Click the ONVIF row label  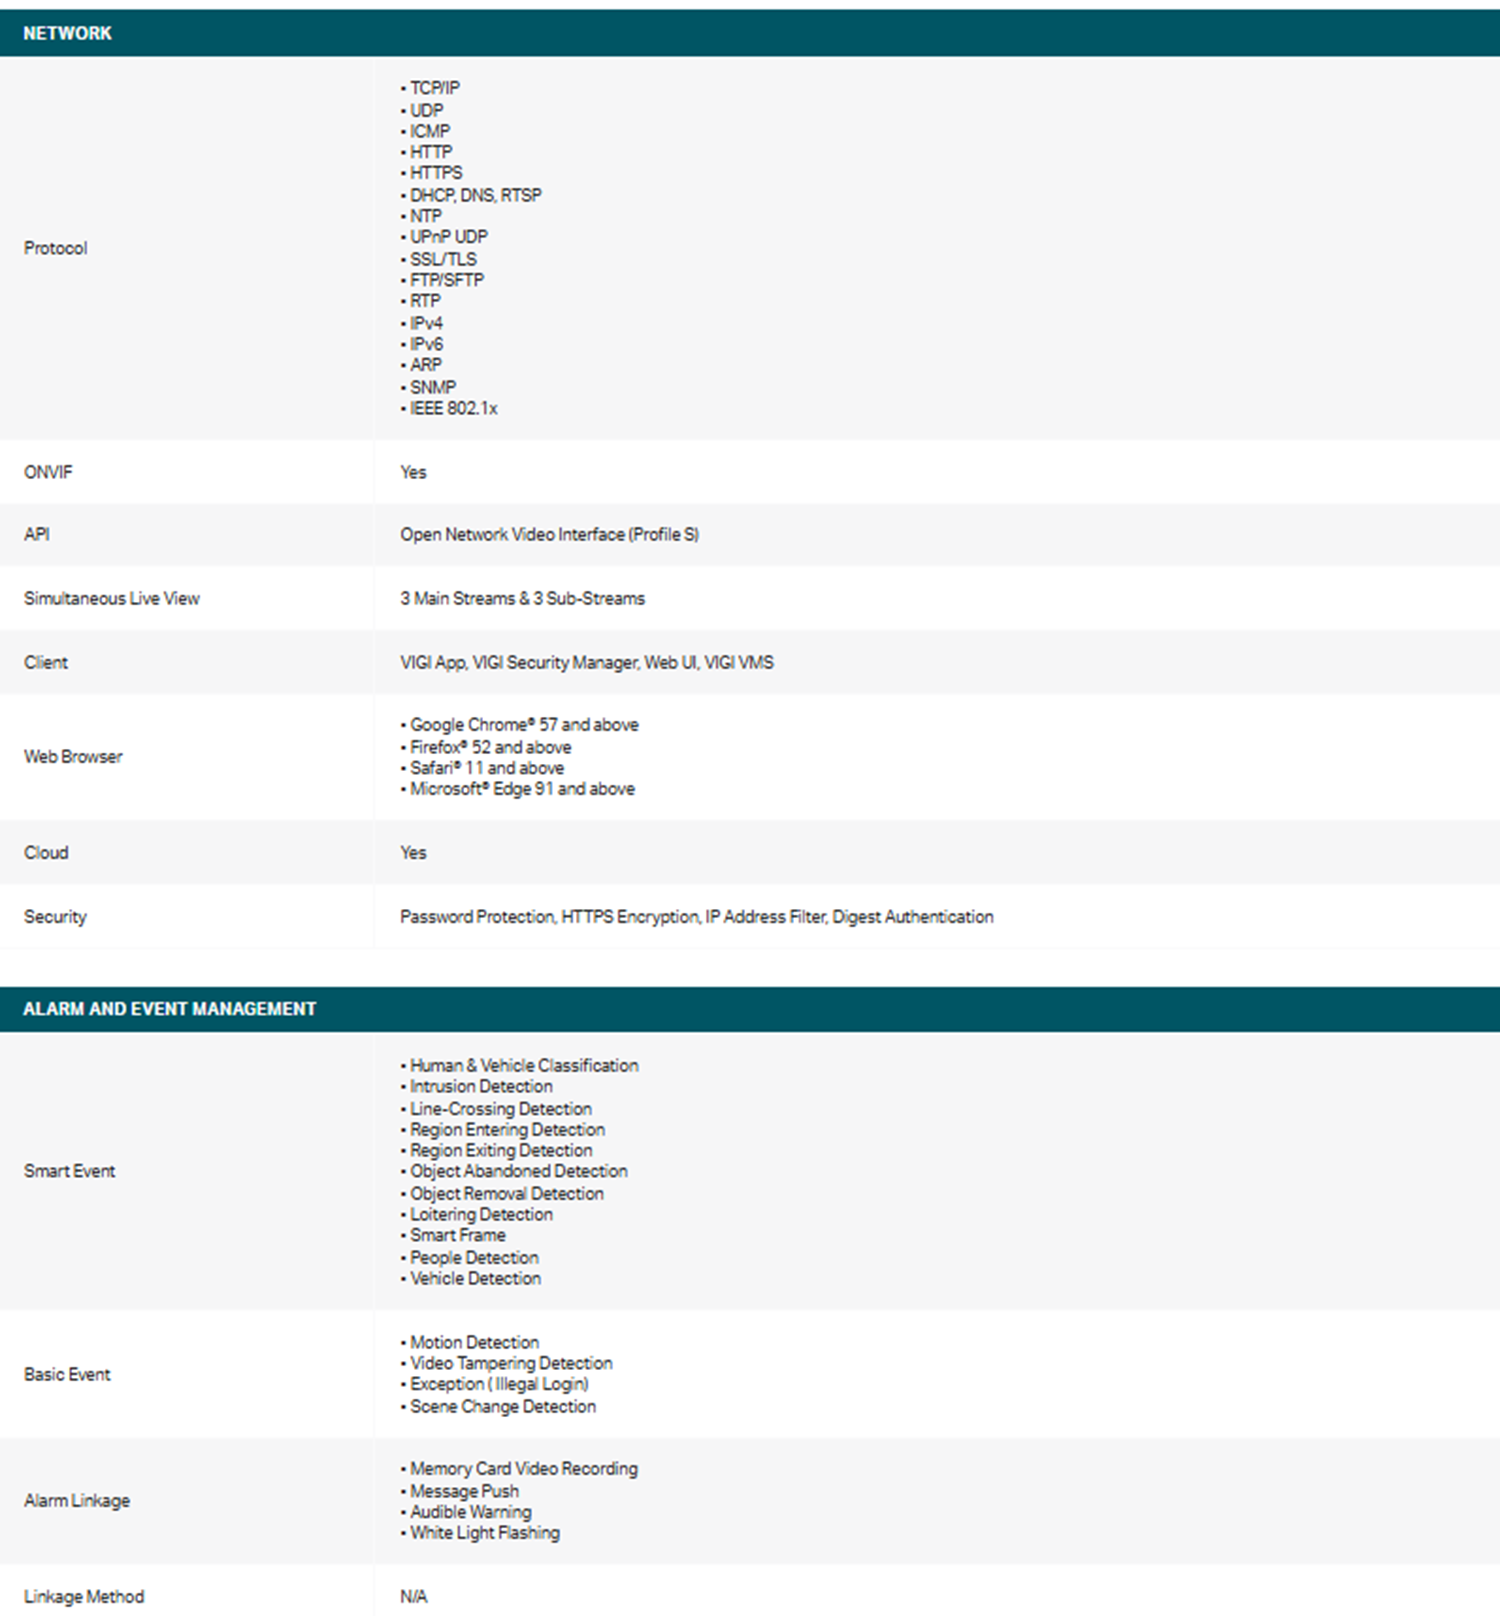[48, 472]
